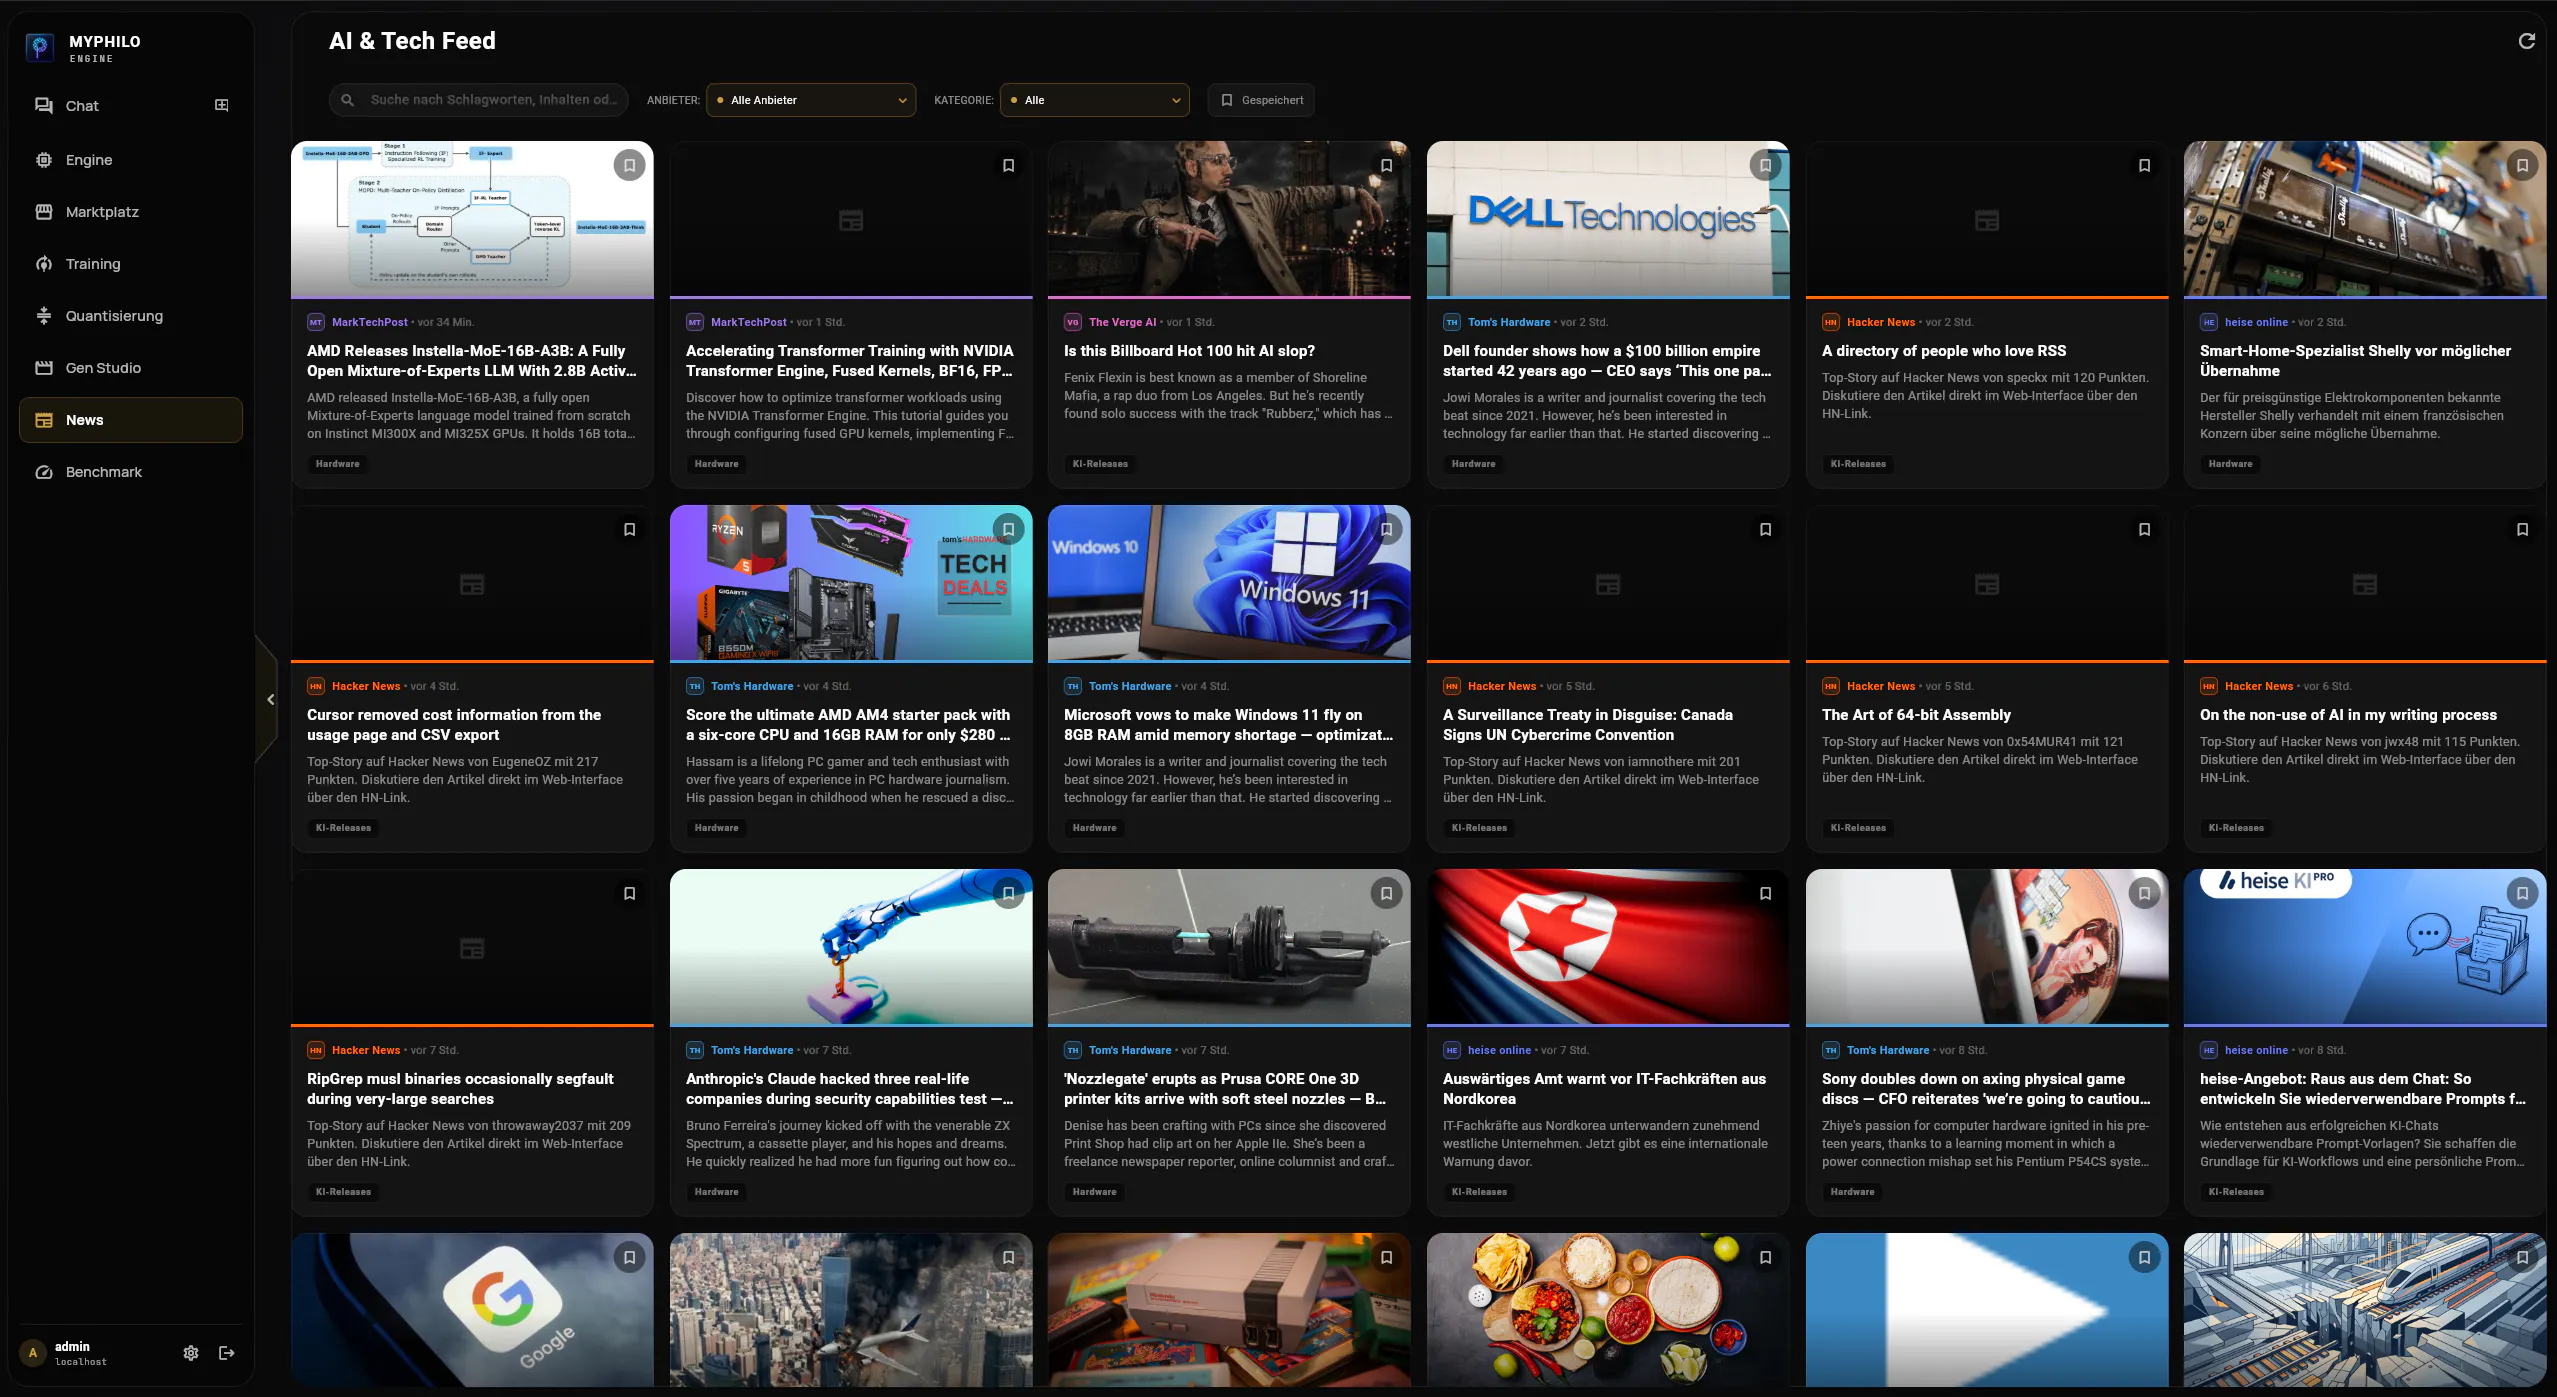Click Hacker News badge on RSS directory card
Image resolution: width=2557 pixels, height=1397 pixels.
point(1831,322)
